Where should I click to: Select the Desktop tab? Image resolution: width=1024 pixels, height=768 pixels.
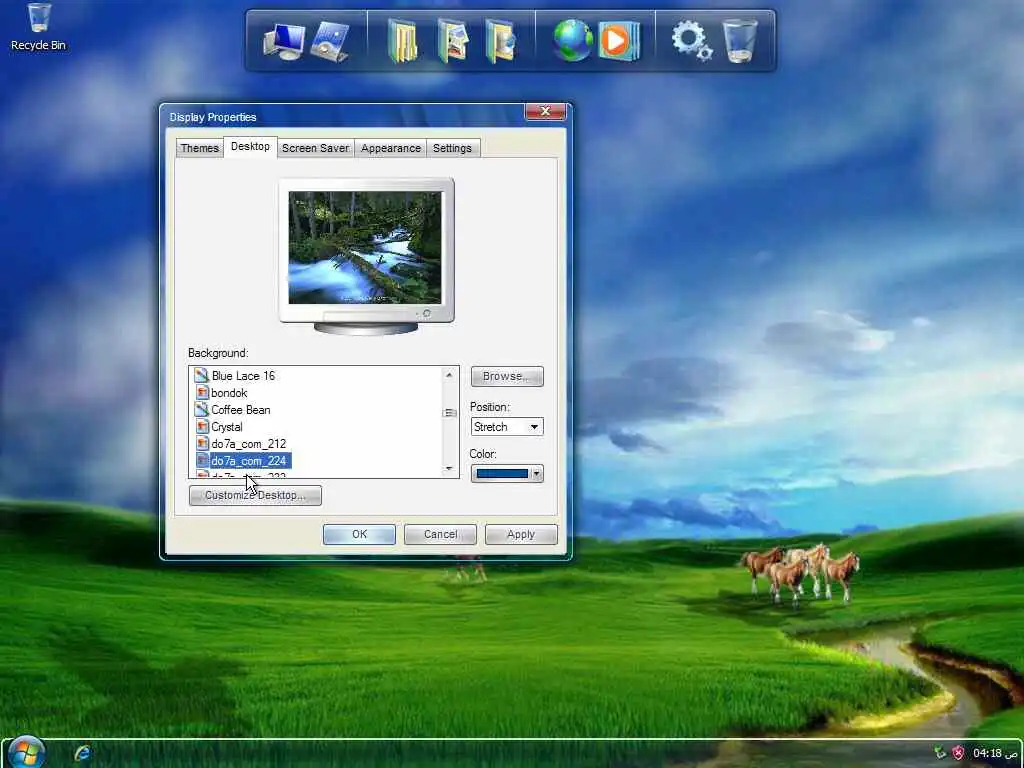point(250,146)
